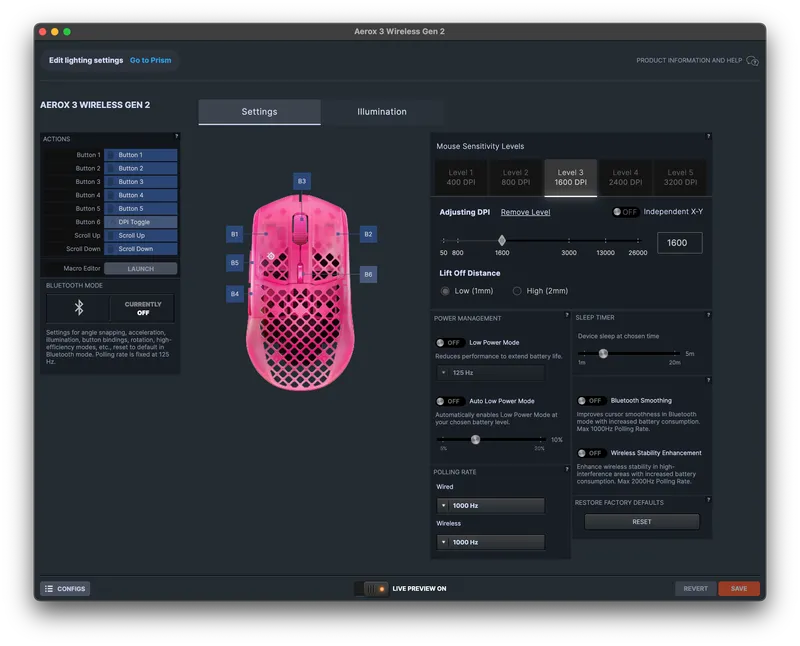Toggle Bluetooth mode Currently Off button
Image resolution: width=800 pixels, height=646 pixels.
coord(142,308)
